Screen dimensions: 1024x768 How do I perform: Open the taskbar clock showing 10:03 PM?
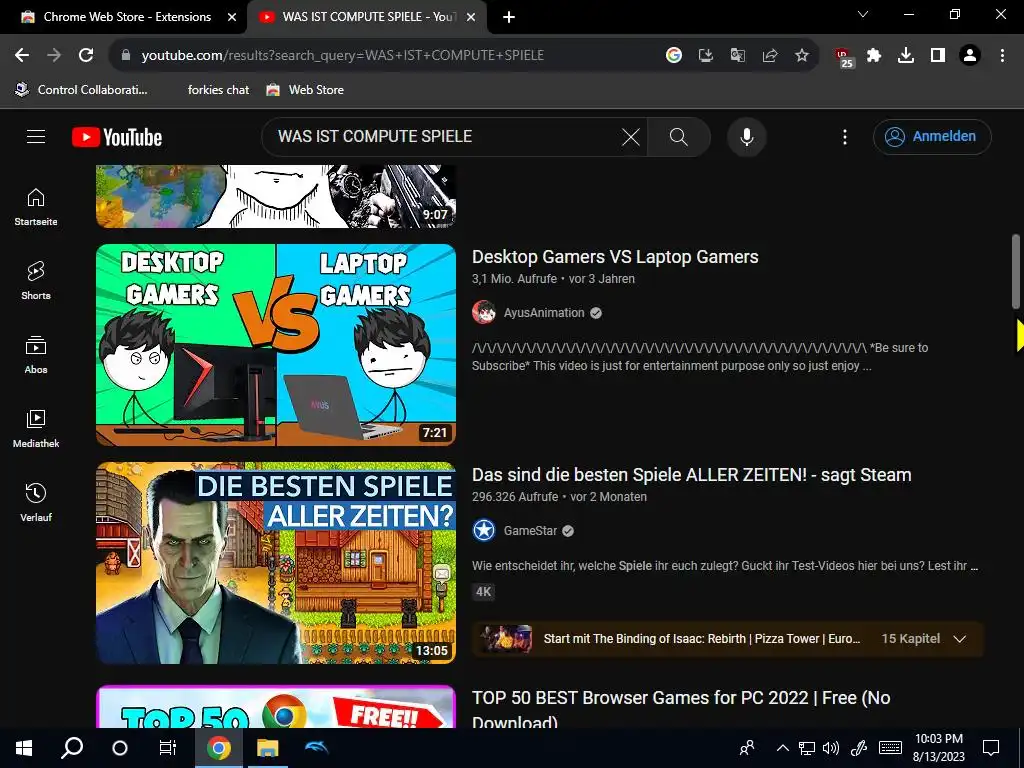point(938,748)
